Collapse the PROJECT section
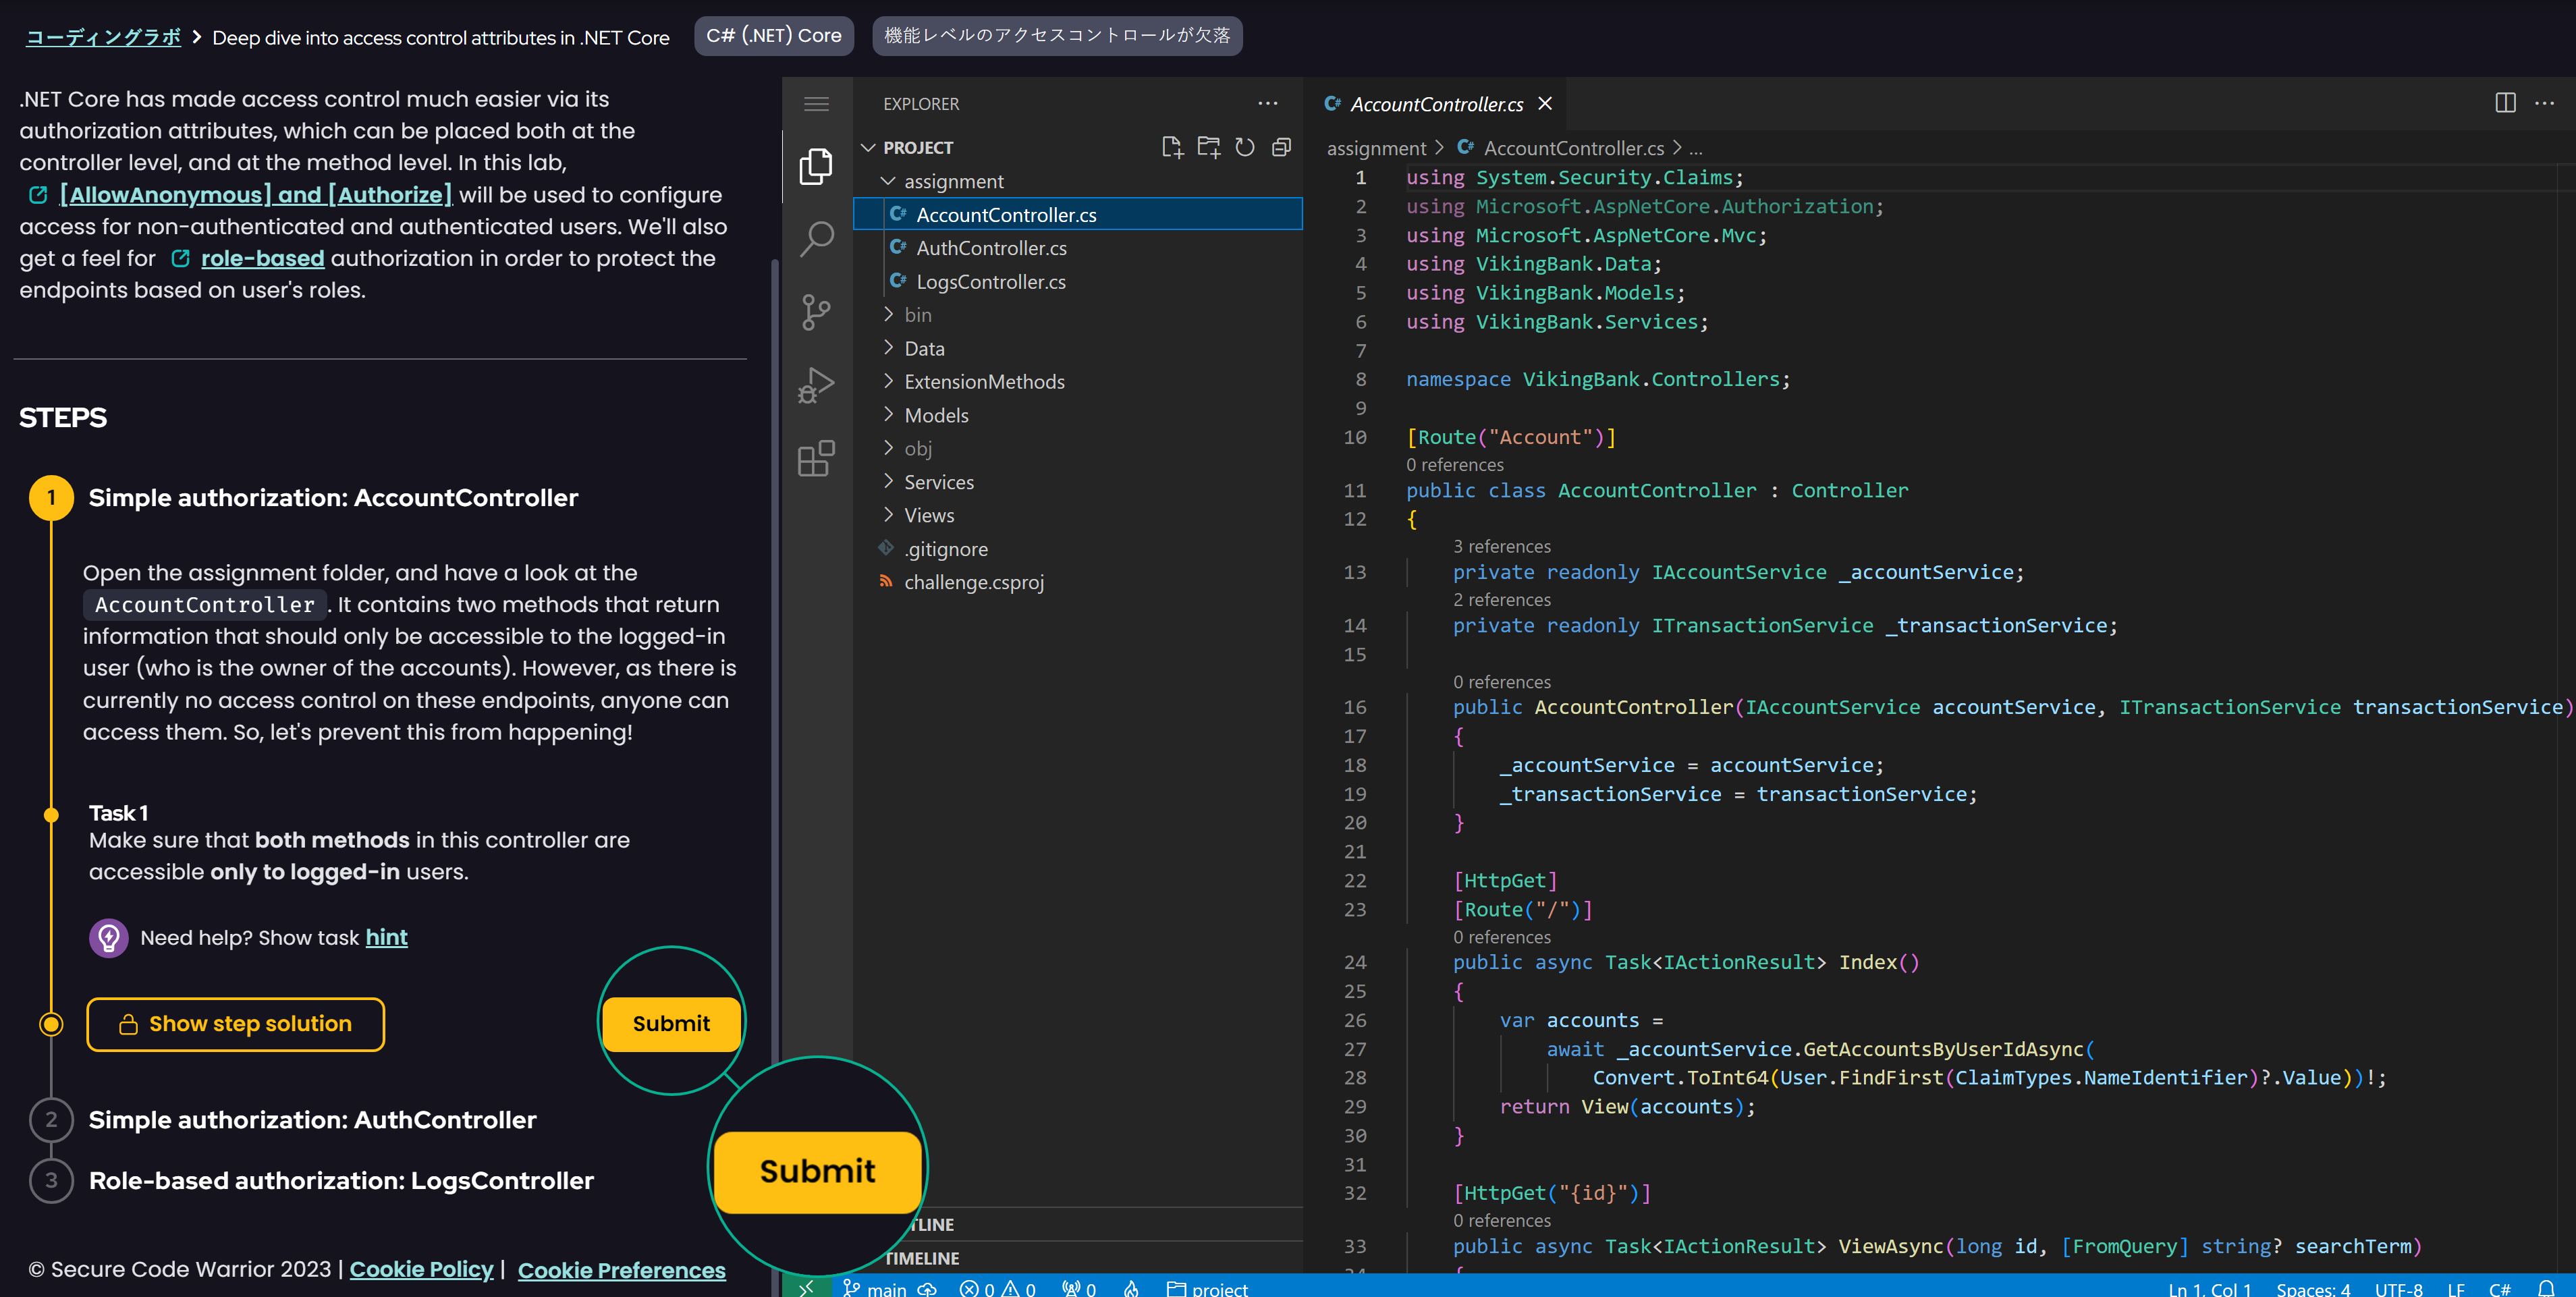This screenshot has height=1297, width=2576. click(868, 147)
